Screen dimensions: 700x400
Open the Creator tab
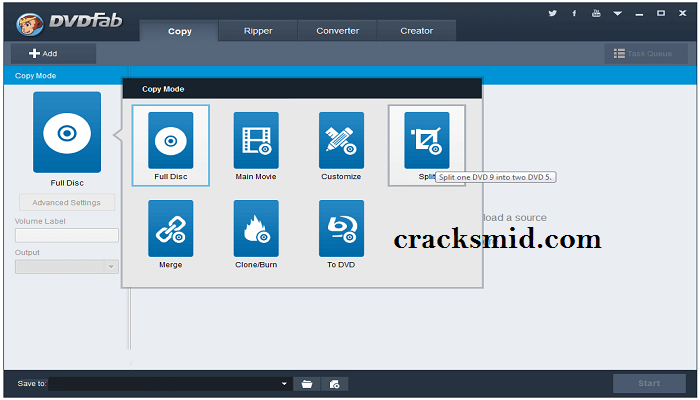[x=417, y=31]
